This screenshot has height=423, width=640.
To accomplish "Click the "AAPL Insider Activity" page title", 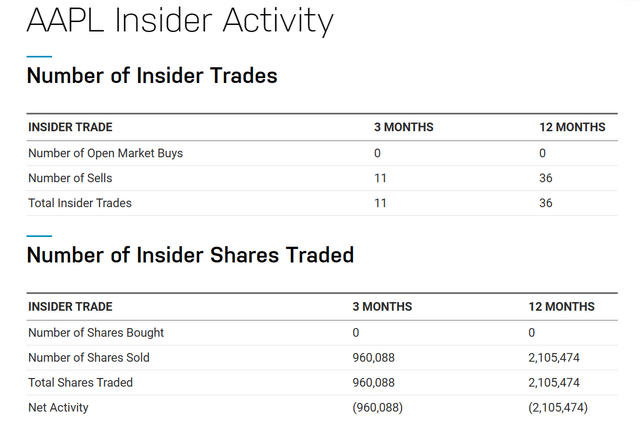I will [x=180, y=21].
